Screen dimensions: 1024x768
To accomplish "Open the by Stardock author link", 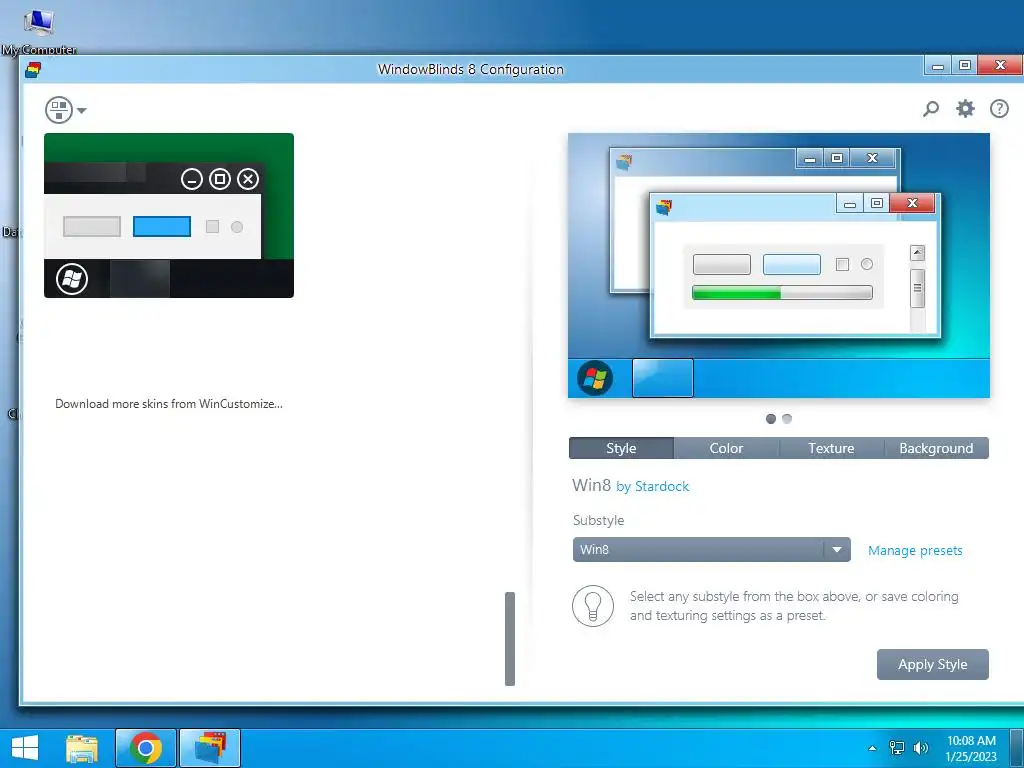I will 652,487.
